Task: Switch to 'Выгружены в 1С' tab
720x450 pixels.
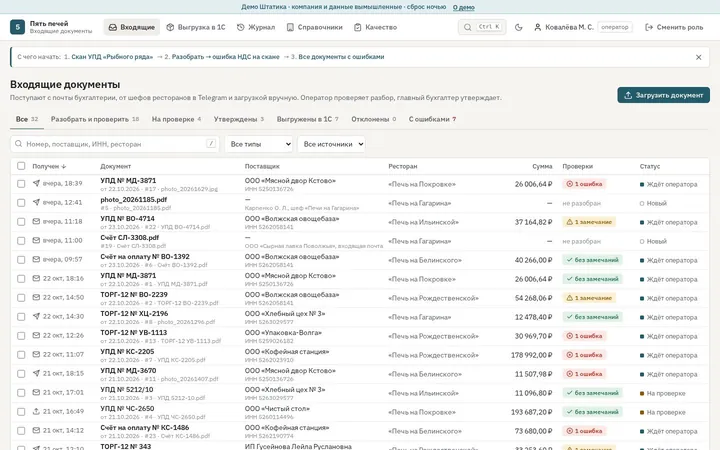Action: (307, 119)
